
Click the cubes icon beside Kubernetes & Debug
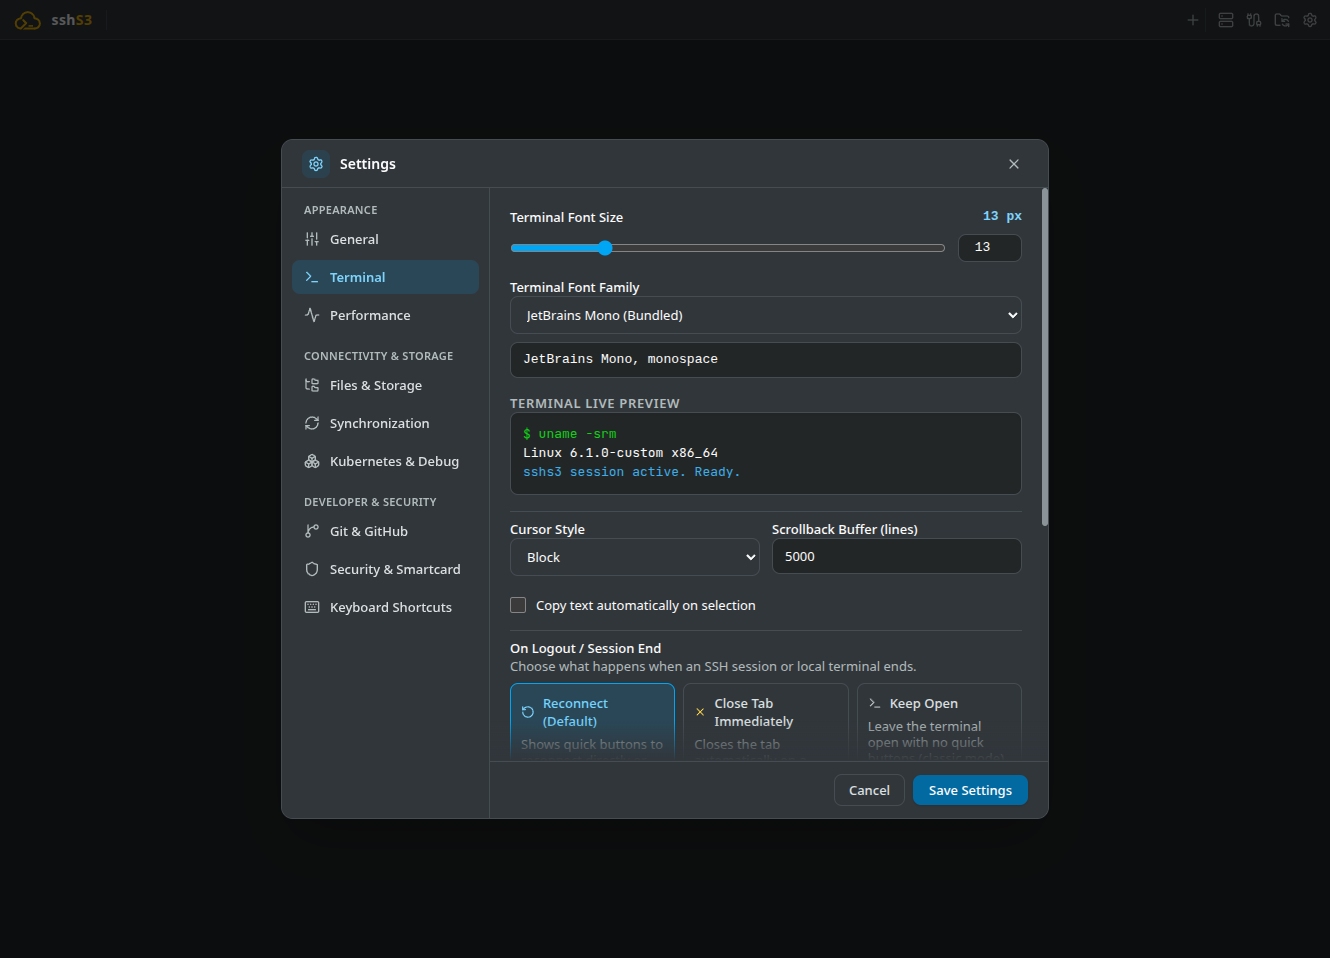click(312, 461)
